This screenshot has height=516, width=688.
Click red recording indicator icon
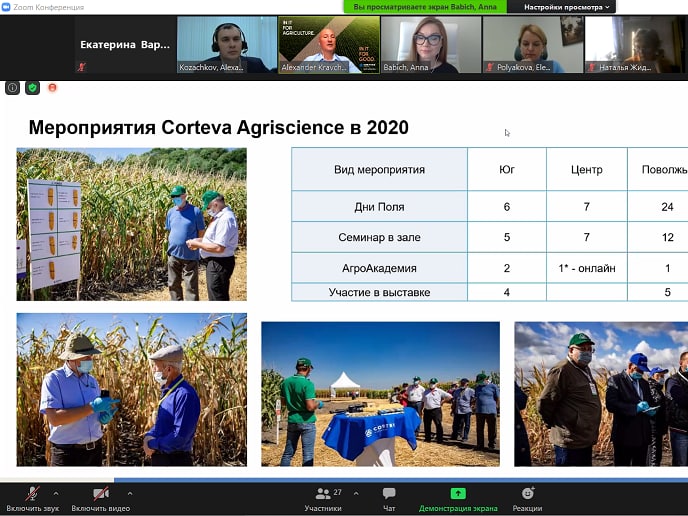[x=52, y=88]
